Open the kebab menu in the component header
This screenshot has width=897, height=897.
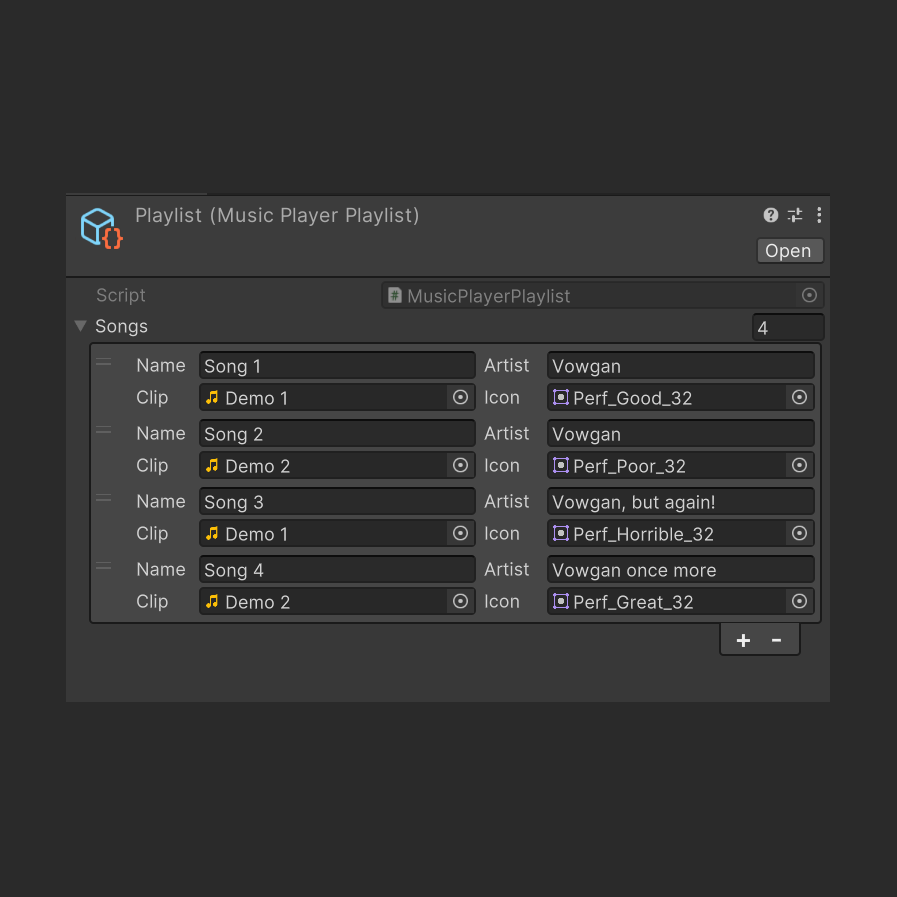coord(818,215)
